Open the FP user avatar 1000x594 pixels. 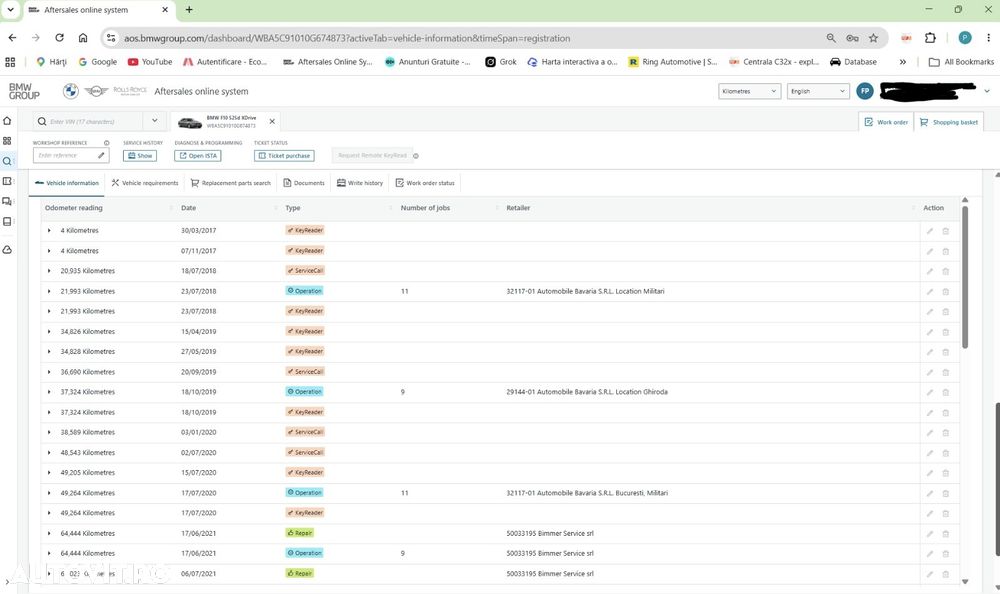(x=865, y=91)
